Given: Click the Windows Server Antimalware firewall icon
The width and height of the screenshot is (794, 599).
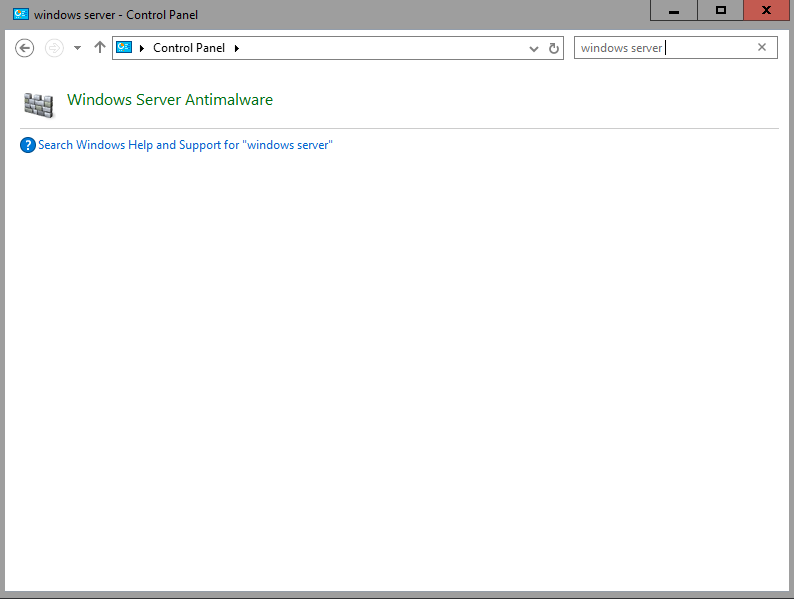Looking at the screenshot, I should click(39, 105).
